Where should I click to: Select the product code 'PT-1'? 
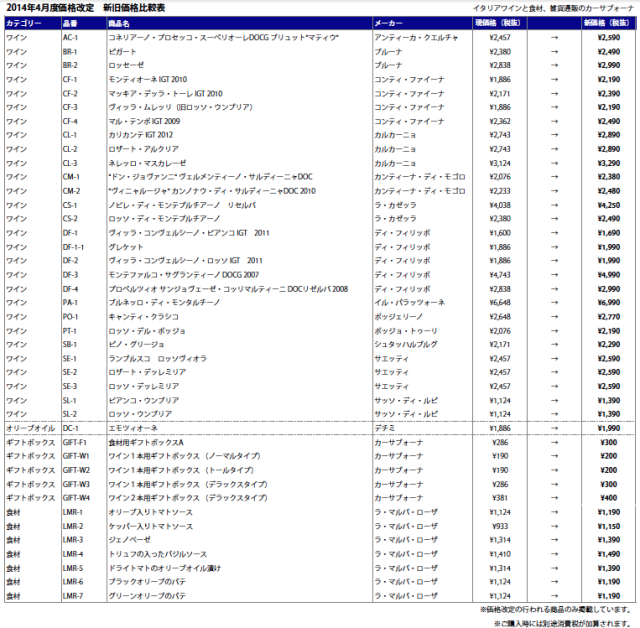(x=70, y=331)
